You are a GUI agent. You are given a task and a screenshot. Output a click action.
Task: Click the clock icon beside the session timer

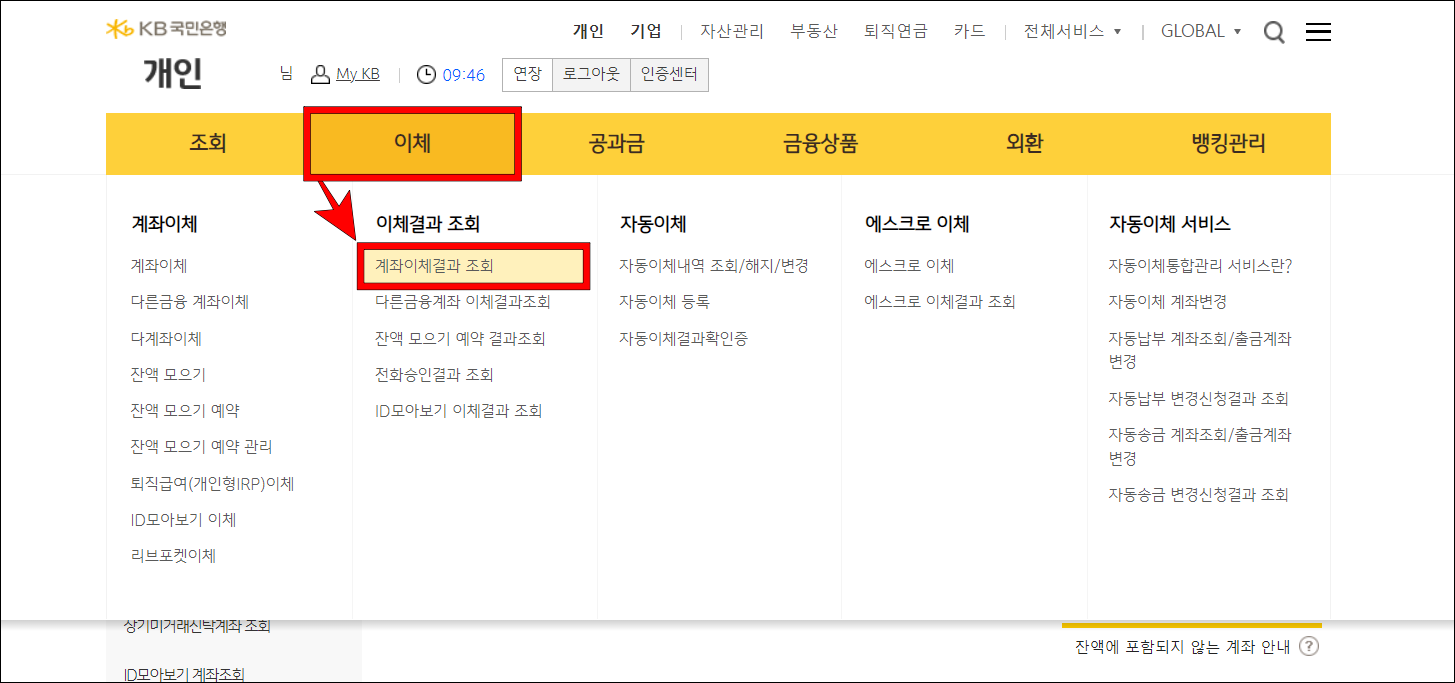click(428, 73)
